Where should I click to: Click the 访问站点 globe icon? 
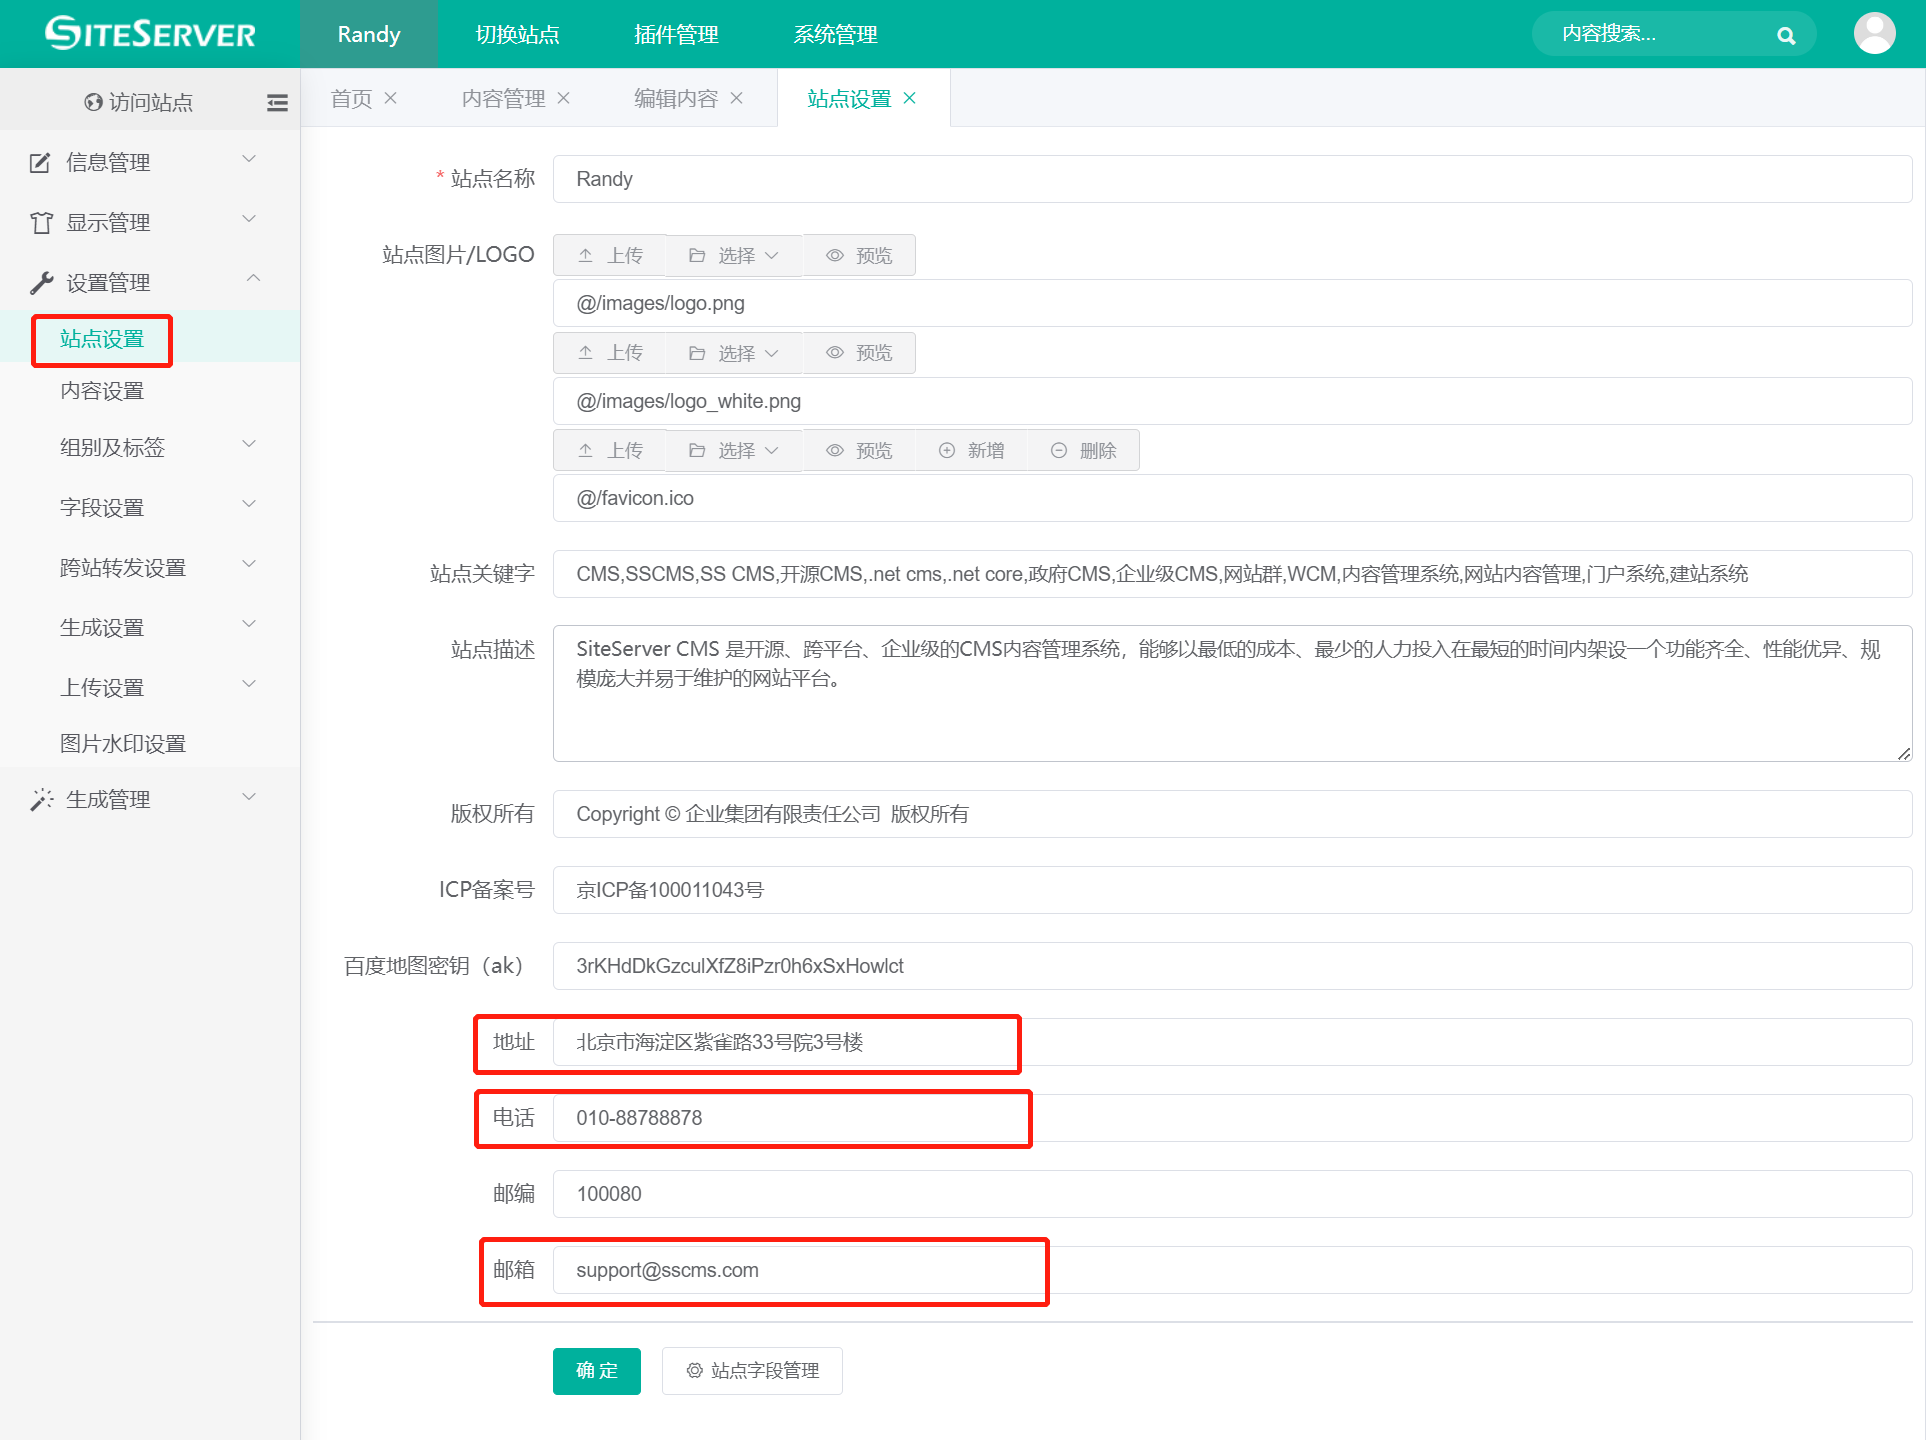(x=94, y=102)
